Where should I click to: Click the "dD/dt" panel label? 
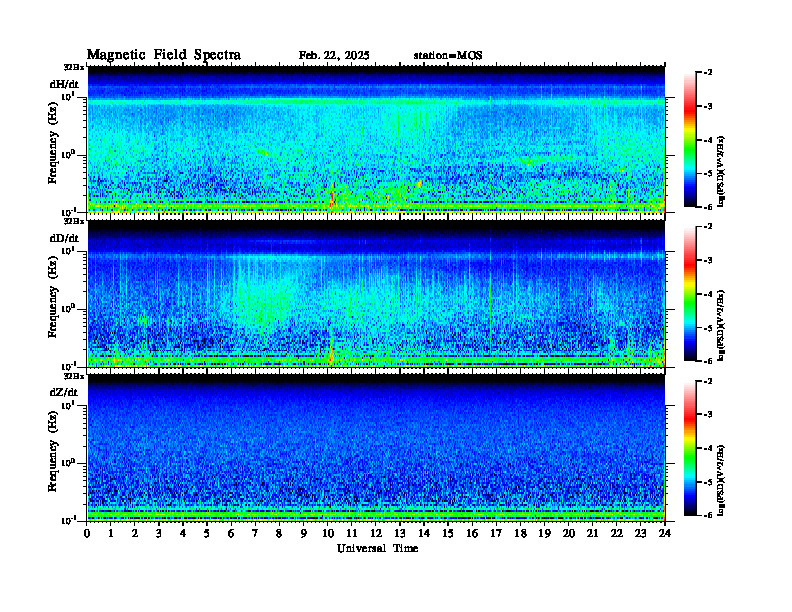tap(64, 238)
